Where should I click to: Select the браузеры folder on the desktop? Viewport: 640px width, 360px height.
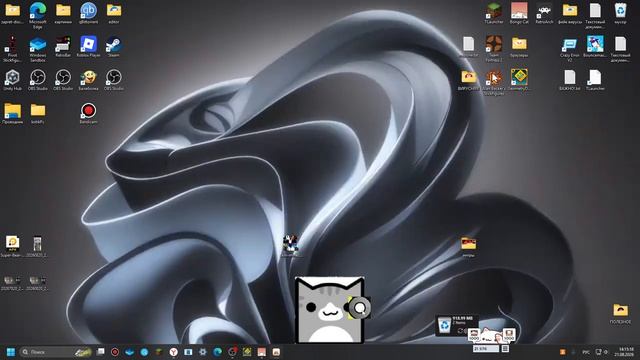pos(519,47)
